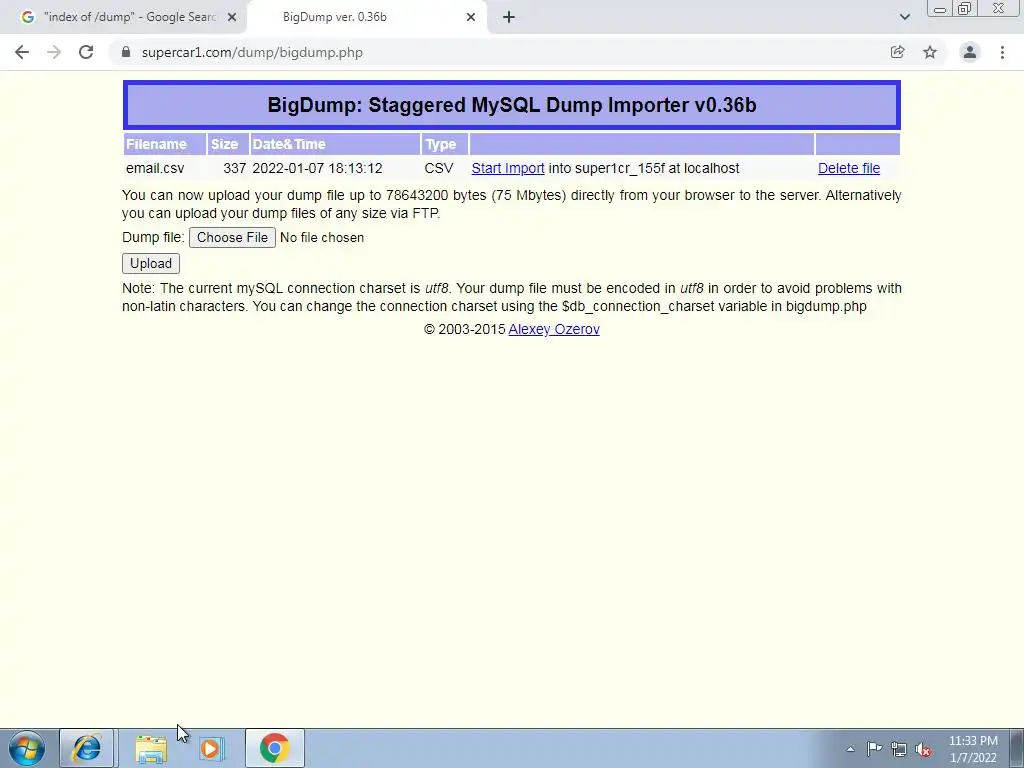Screen dimensions: 1024x768
Task: Open Windows Media Player from the taskbar
Action: (x=211, y=748)
